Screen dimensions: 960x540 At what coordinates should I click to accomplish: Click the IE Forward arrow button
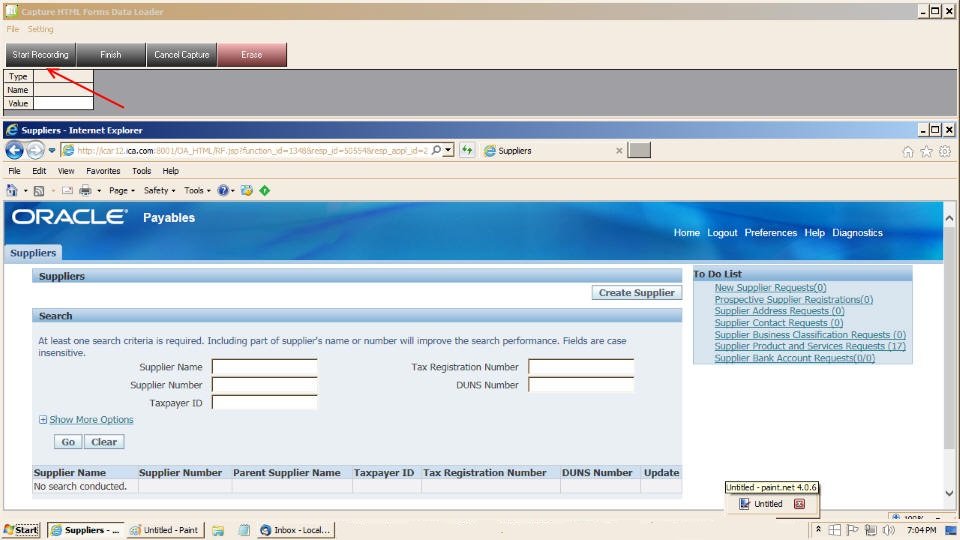[36, 150]
